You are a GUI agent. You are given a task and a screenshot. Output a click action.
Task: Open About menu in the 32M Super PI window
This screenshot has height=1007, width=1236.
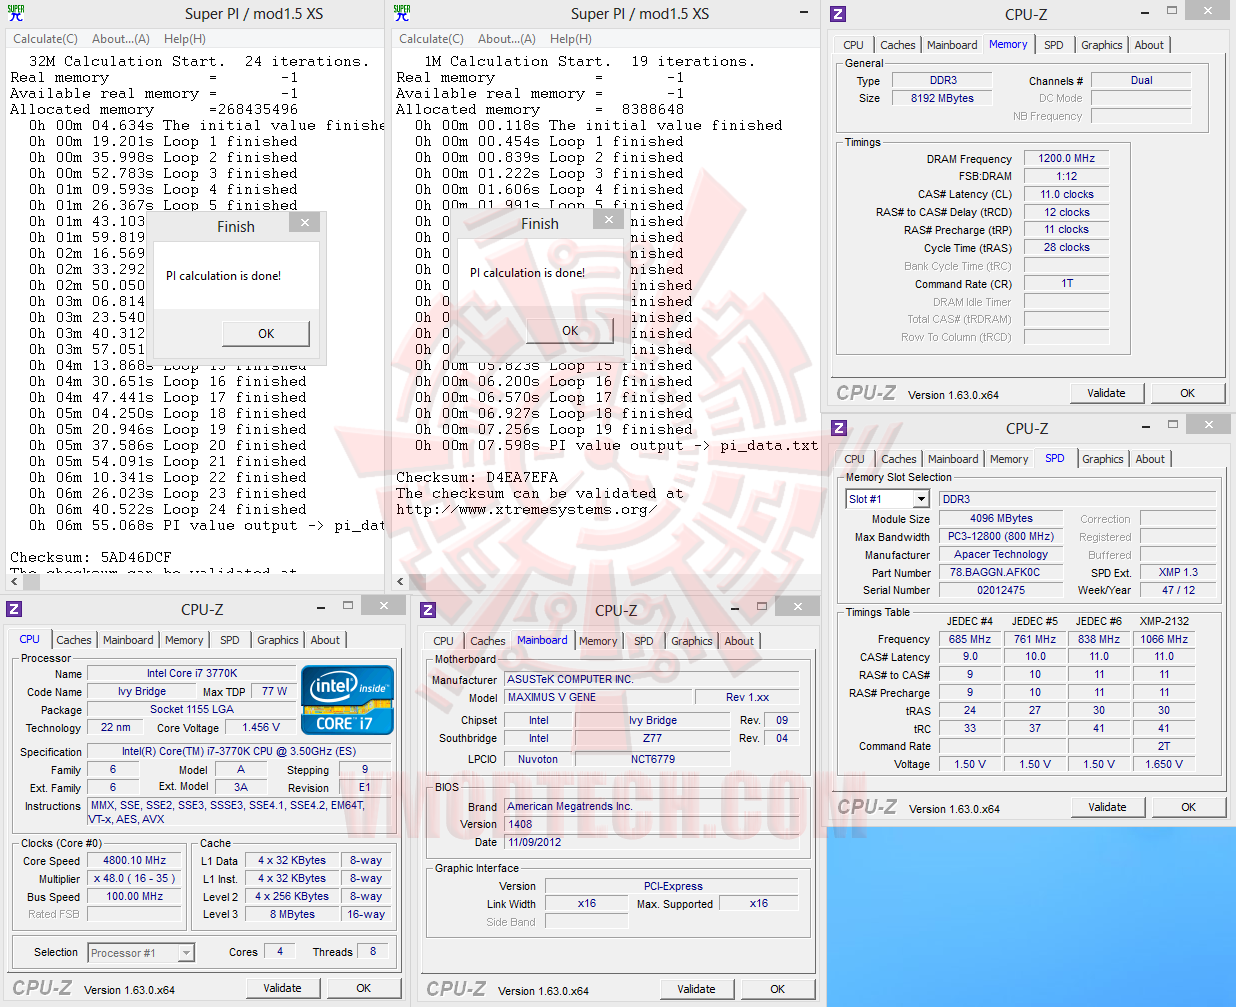tap(121, 39)
